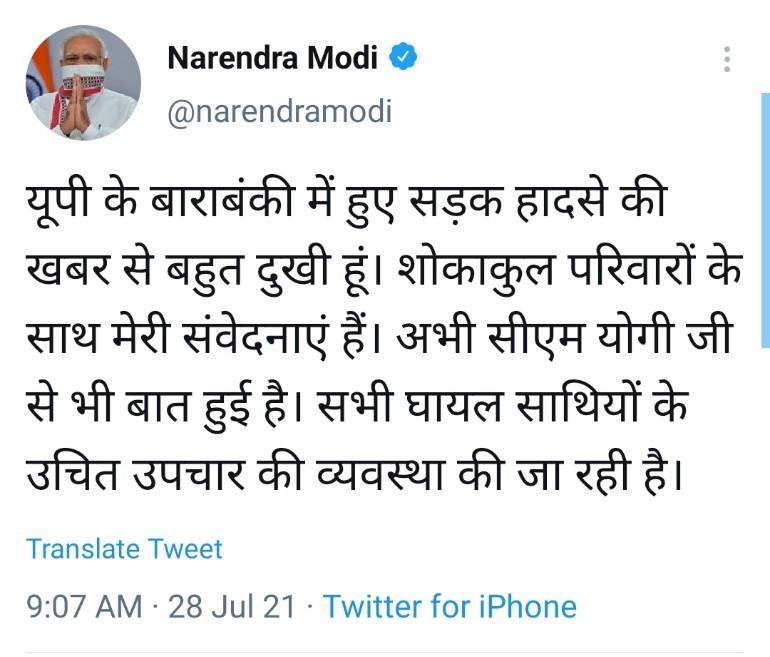The width and height of the screenshot is (770, 657).
Task: Open Narendra Modi's profile picture
Action: click(x=83, y=83)
